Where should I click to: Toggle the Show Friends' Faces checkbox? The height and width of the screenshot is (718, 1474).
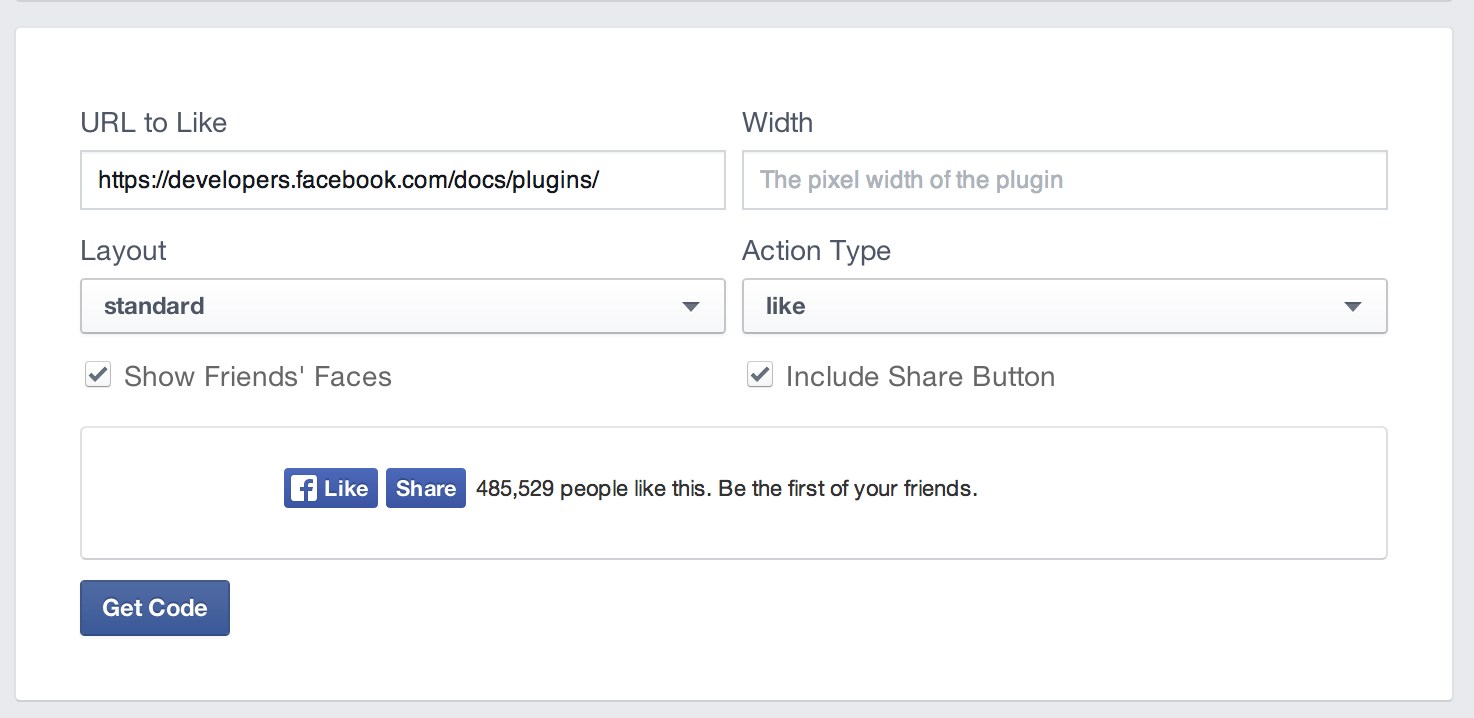click(98, 375)
